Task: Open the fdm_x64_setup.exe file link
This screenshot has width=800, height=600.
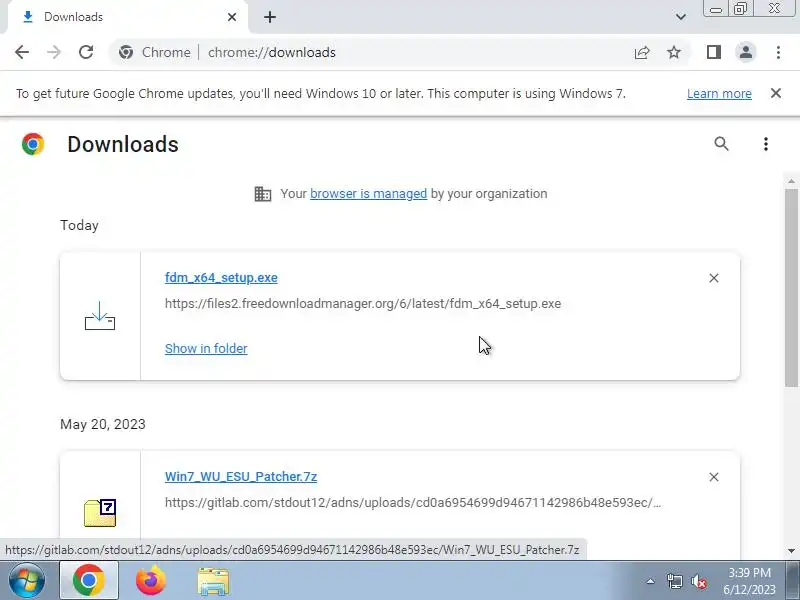Action: pyautogui.click(x=221, y=278)
